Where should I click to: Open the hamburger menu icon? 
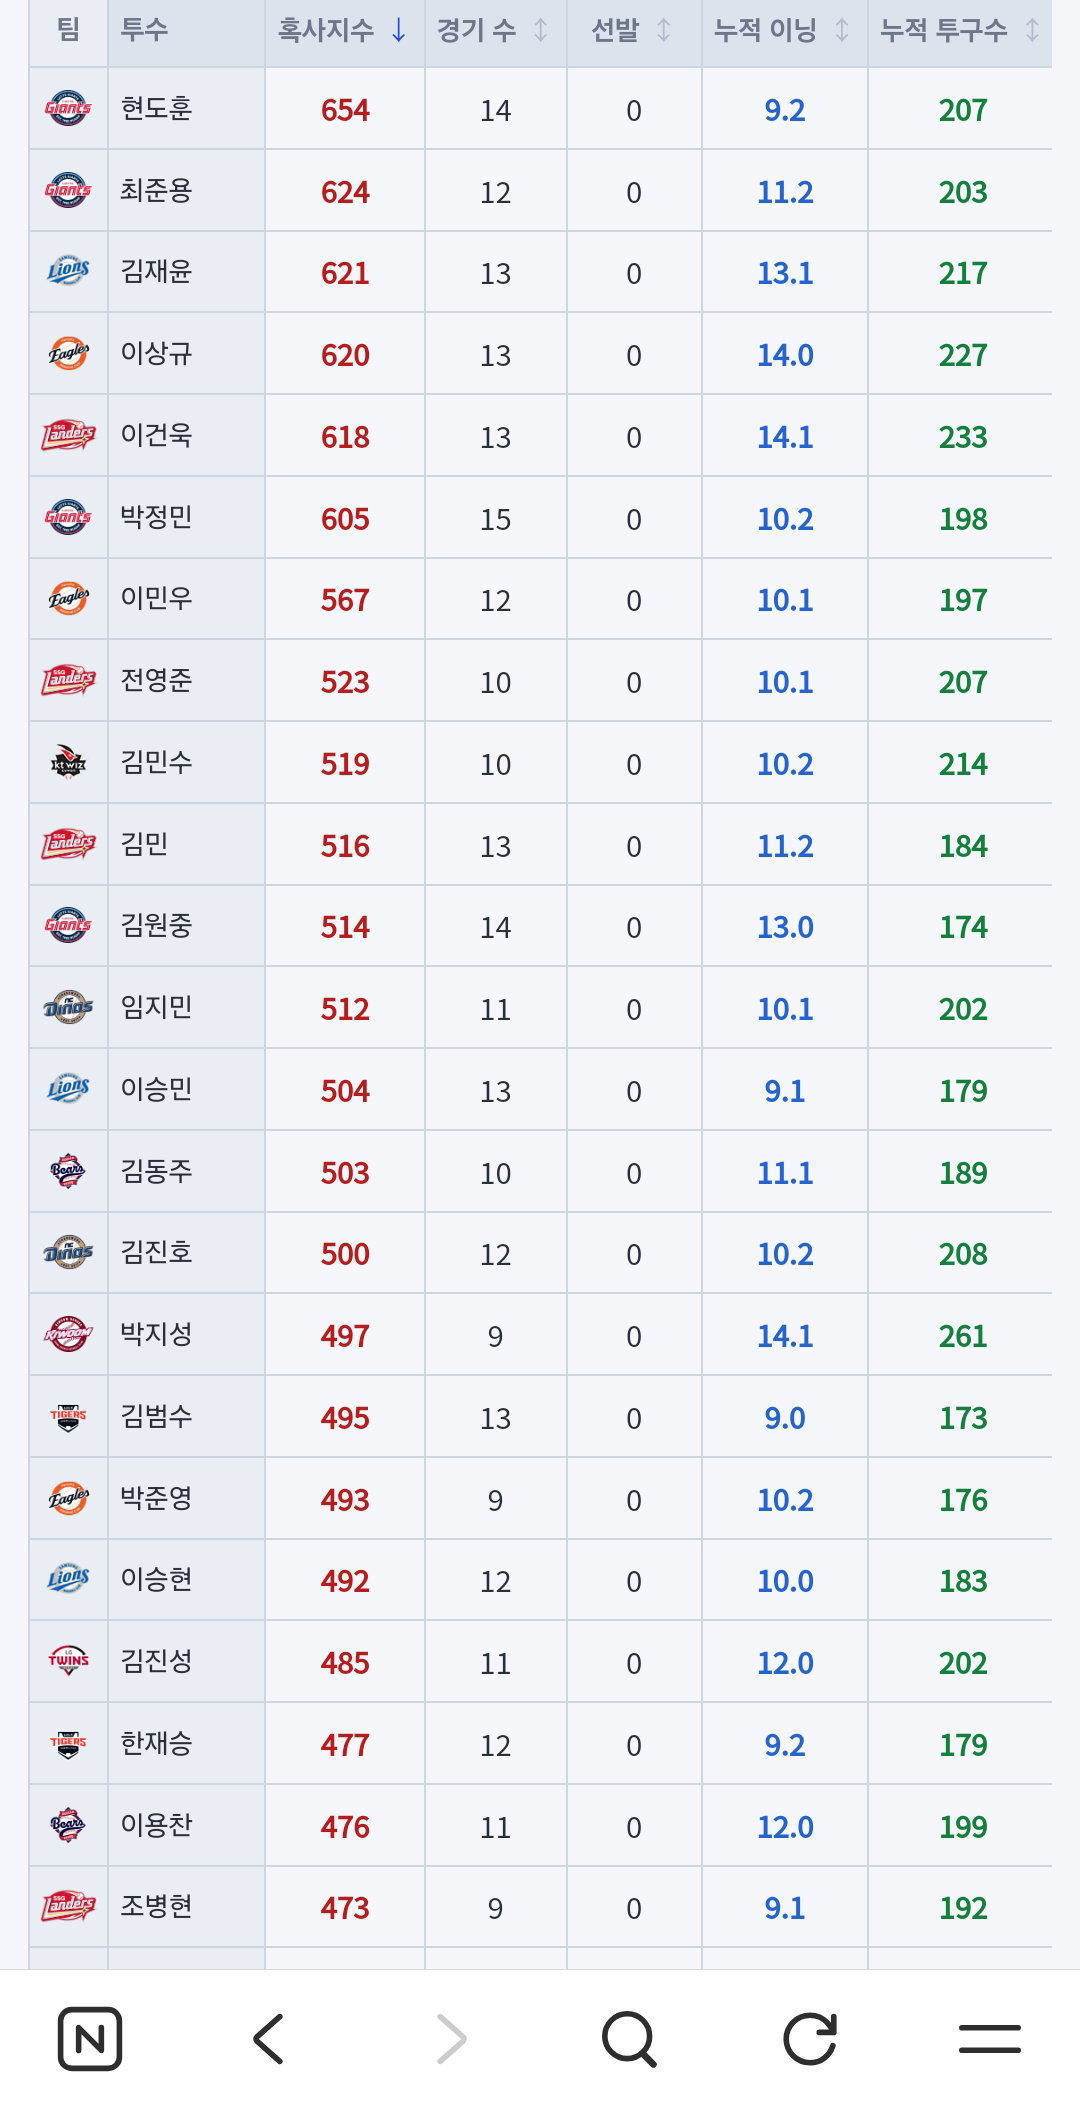pos(990,2039)
